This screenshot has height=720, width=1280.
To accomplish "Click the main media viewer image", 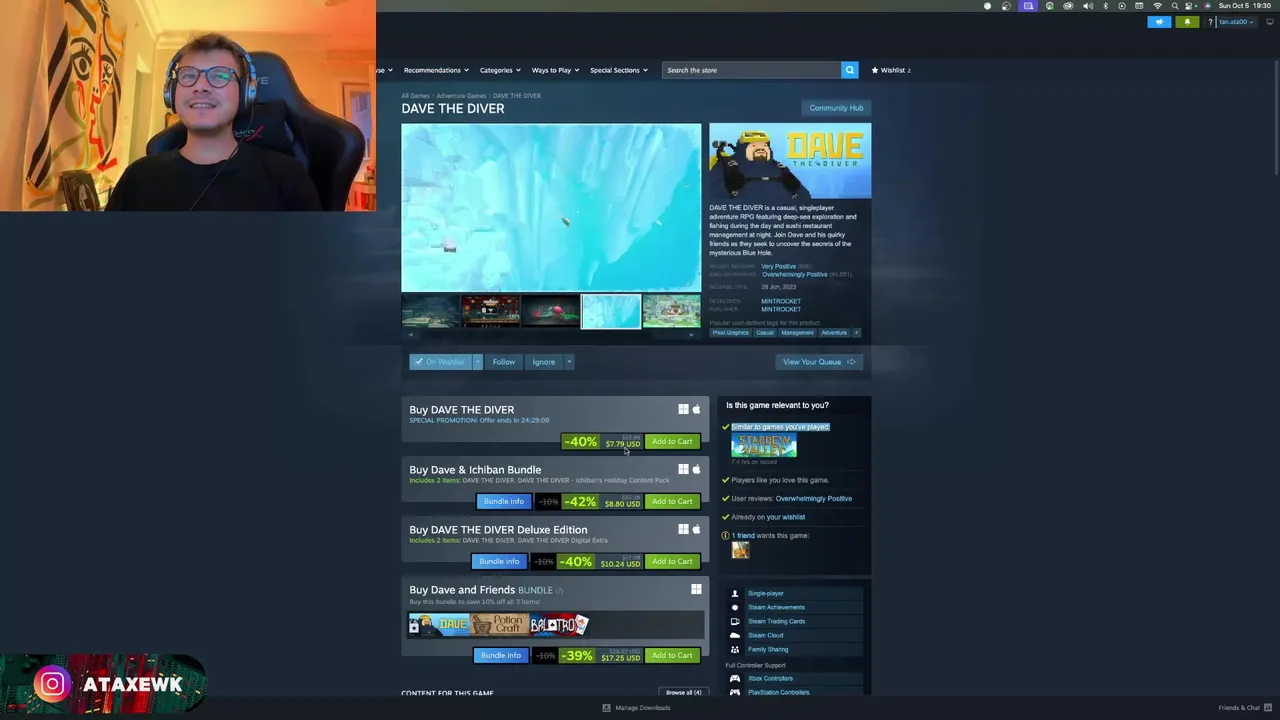I will pyautogui.click(x=551, y=208).
